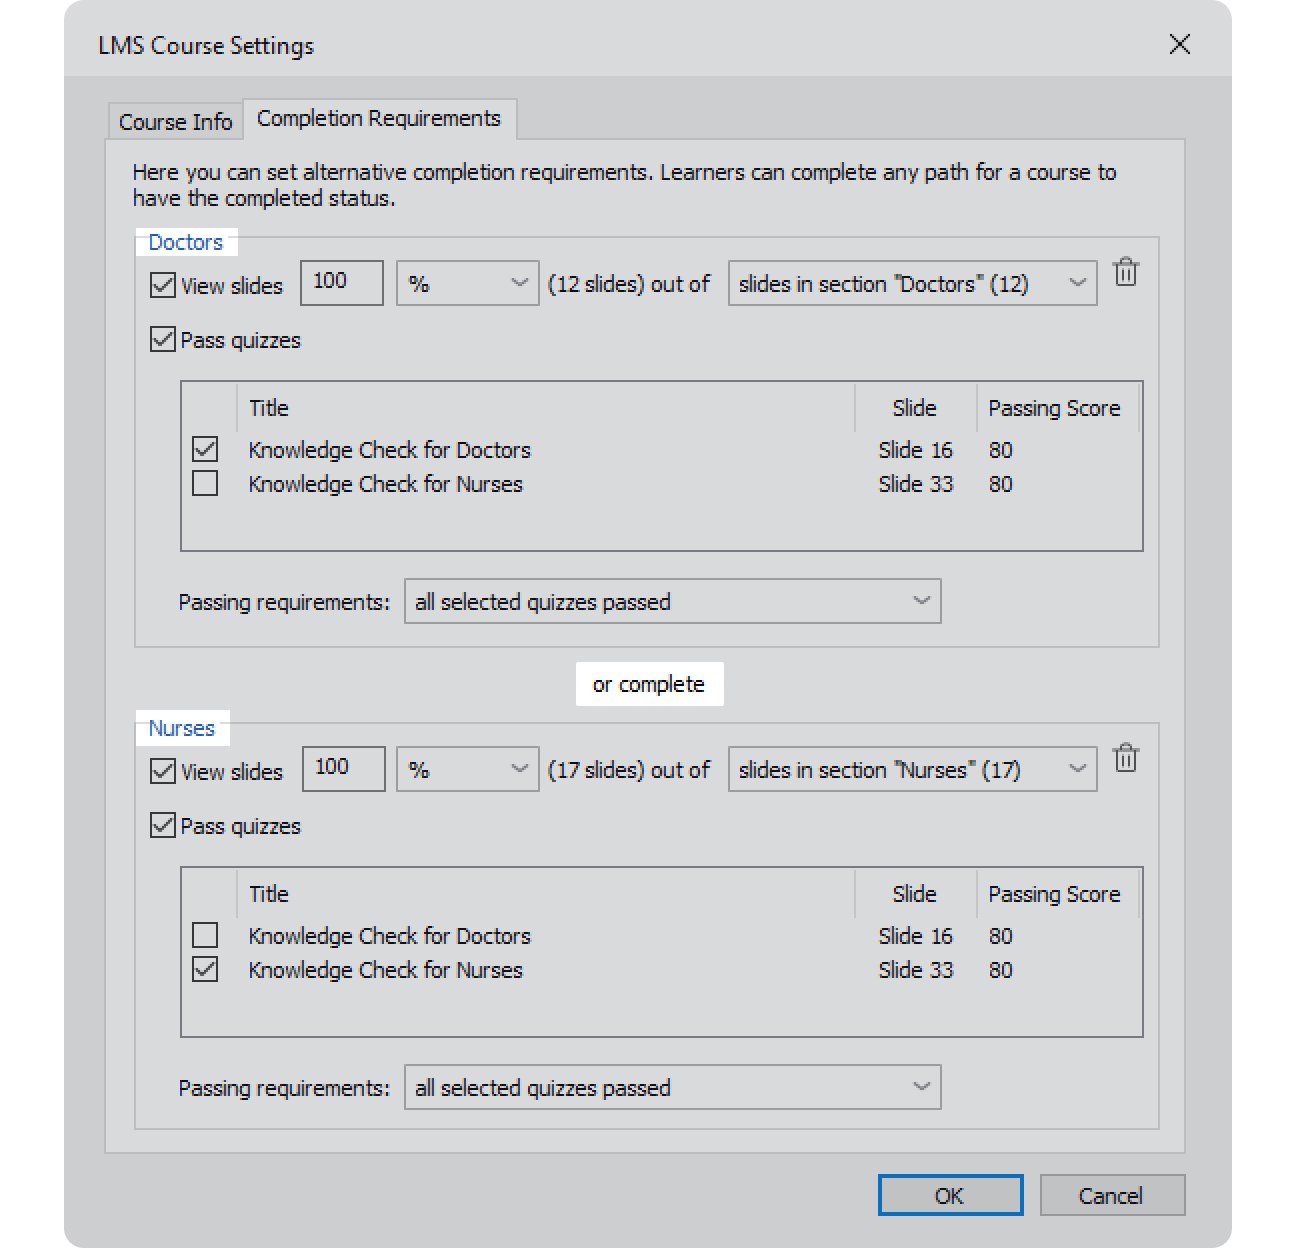Select the Completion Requirements tab
The height and width of the screenshot is (1248, 1296).
[379, 119]
